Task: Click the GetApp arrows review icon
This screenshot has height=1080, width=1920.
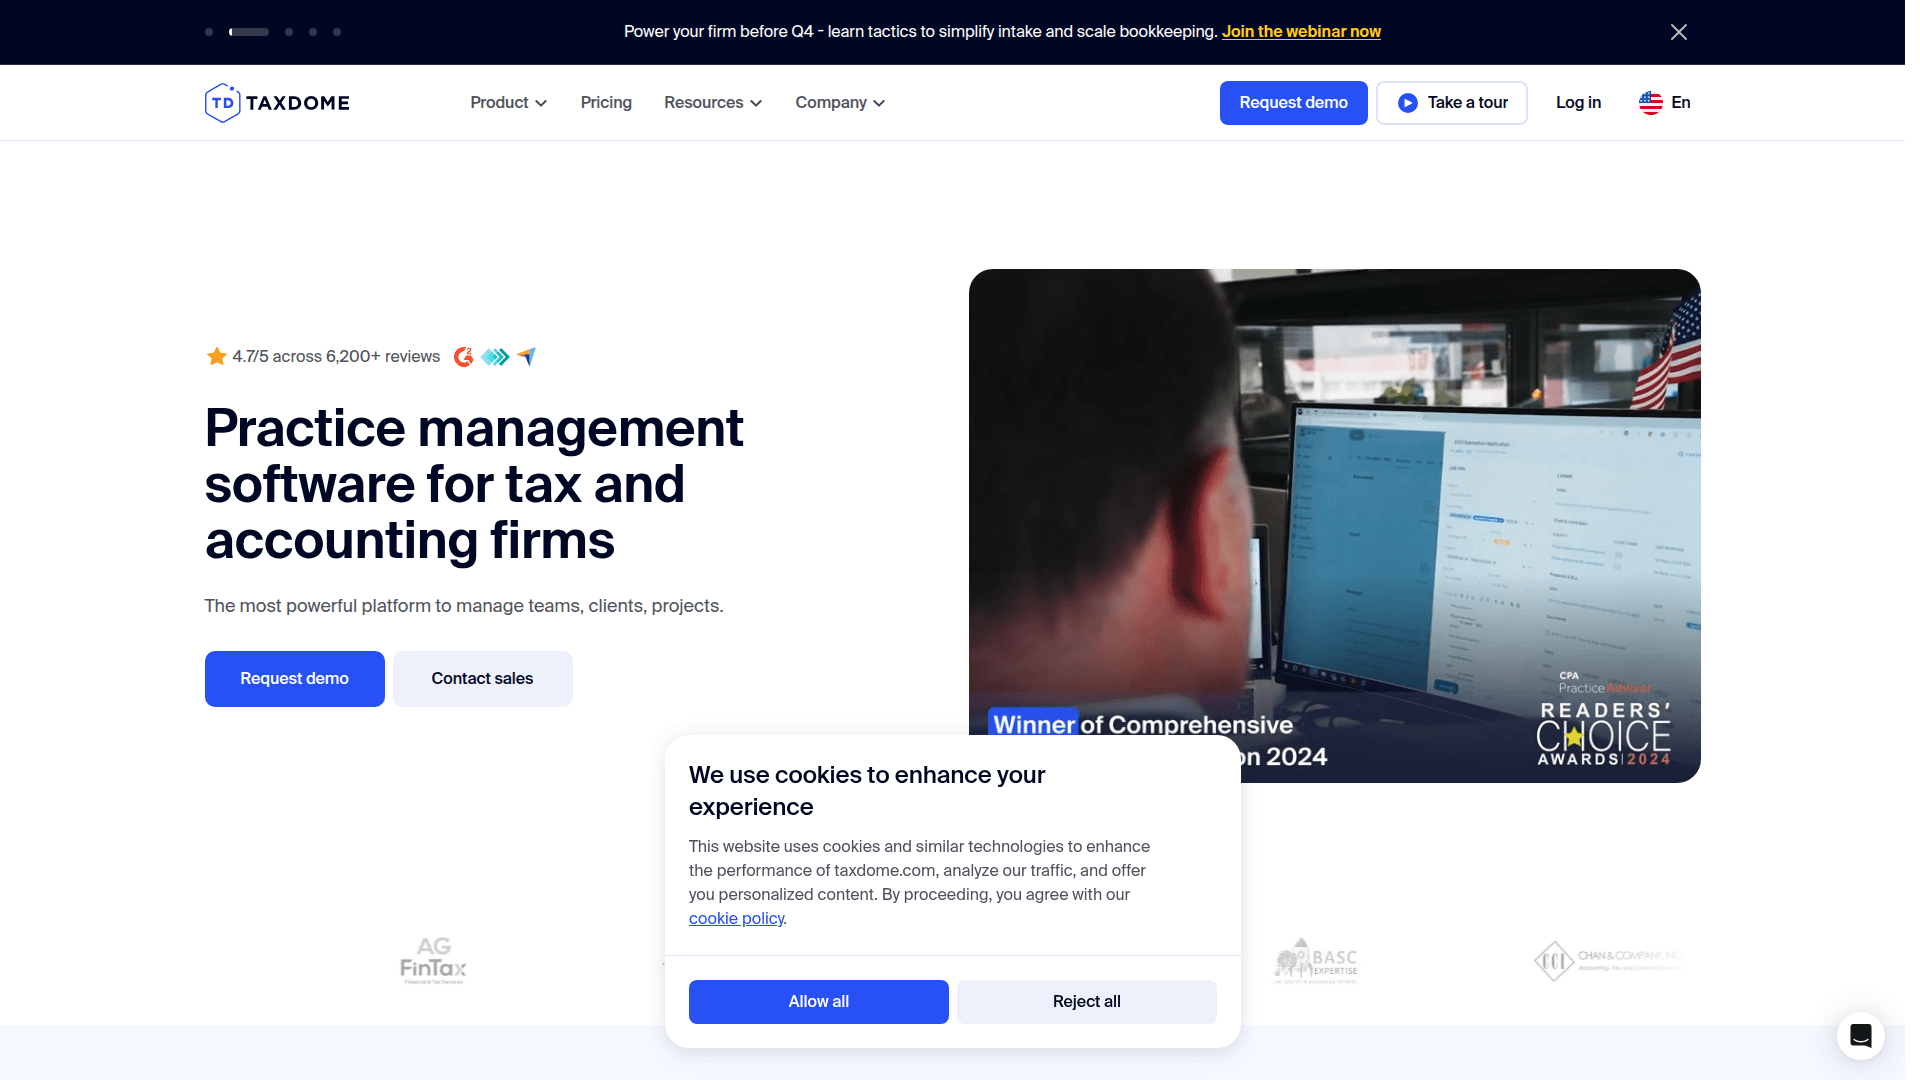Action: pos(495,357)
